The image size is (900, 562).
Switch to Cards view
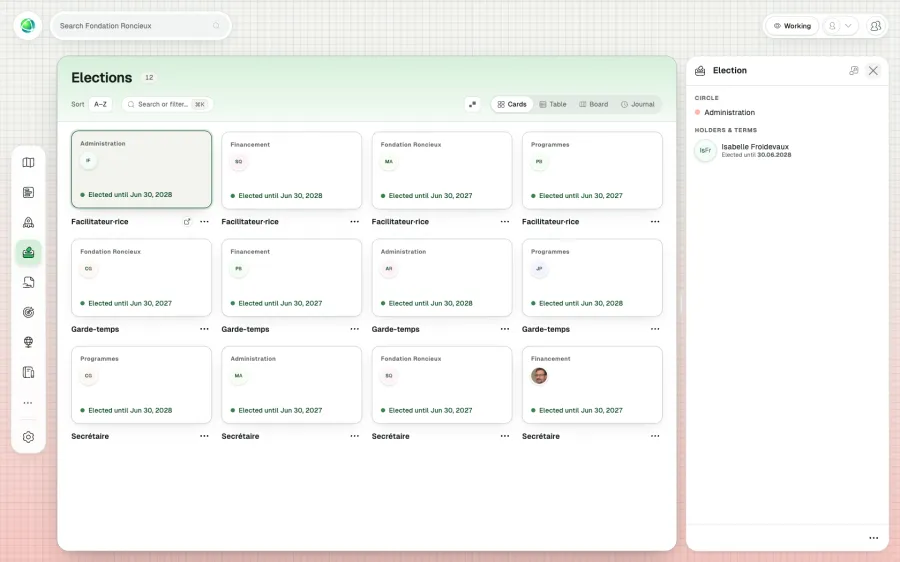512,104
